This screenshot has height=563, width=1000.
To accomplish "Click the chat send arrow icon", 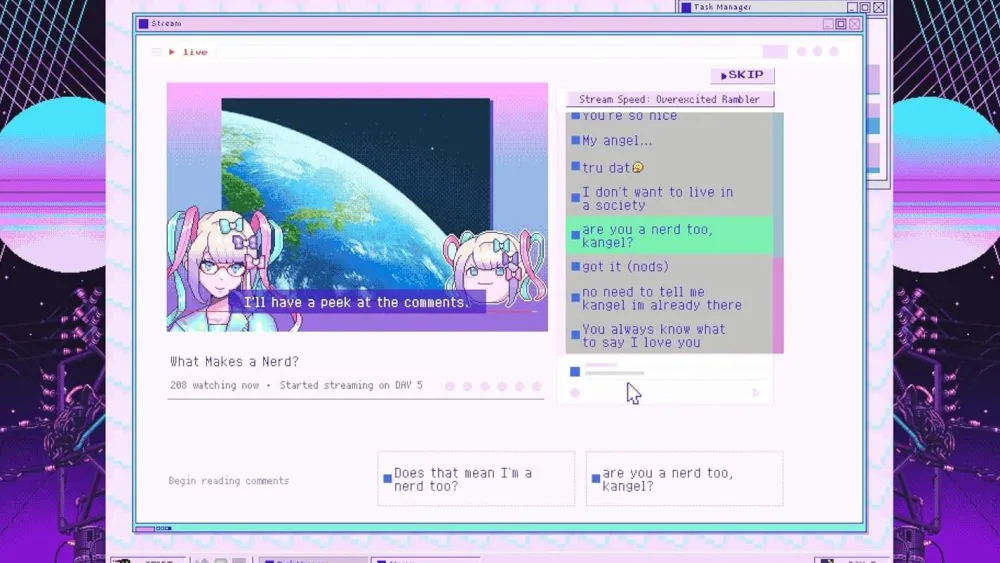I will pyautogui.click(x=756, y=393).
